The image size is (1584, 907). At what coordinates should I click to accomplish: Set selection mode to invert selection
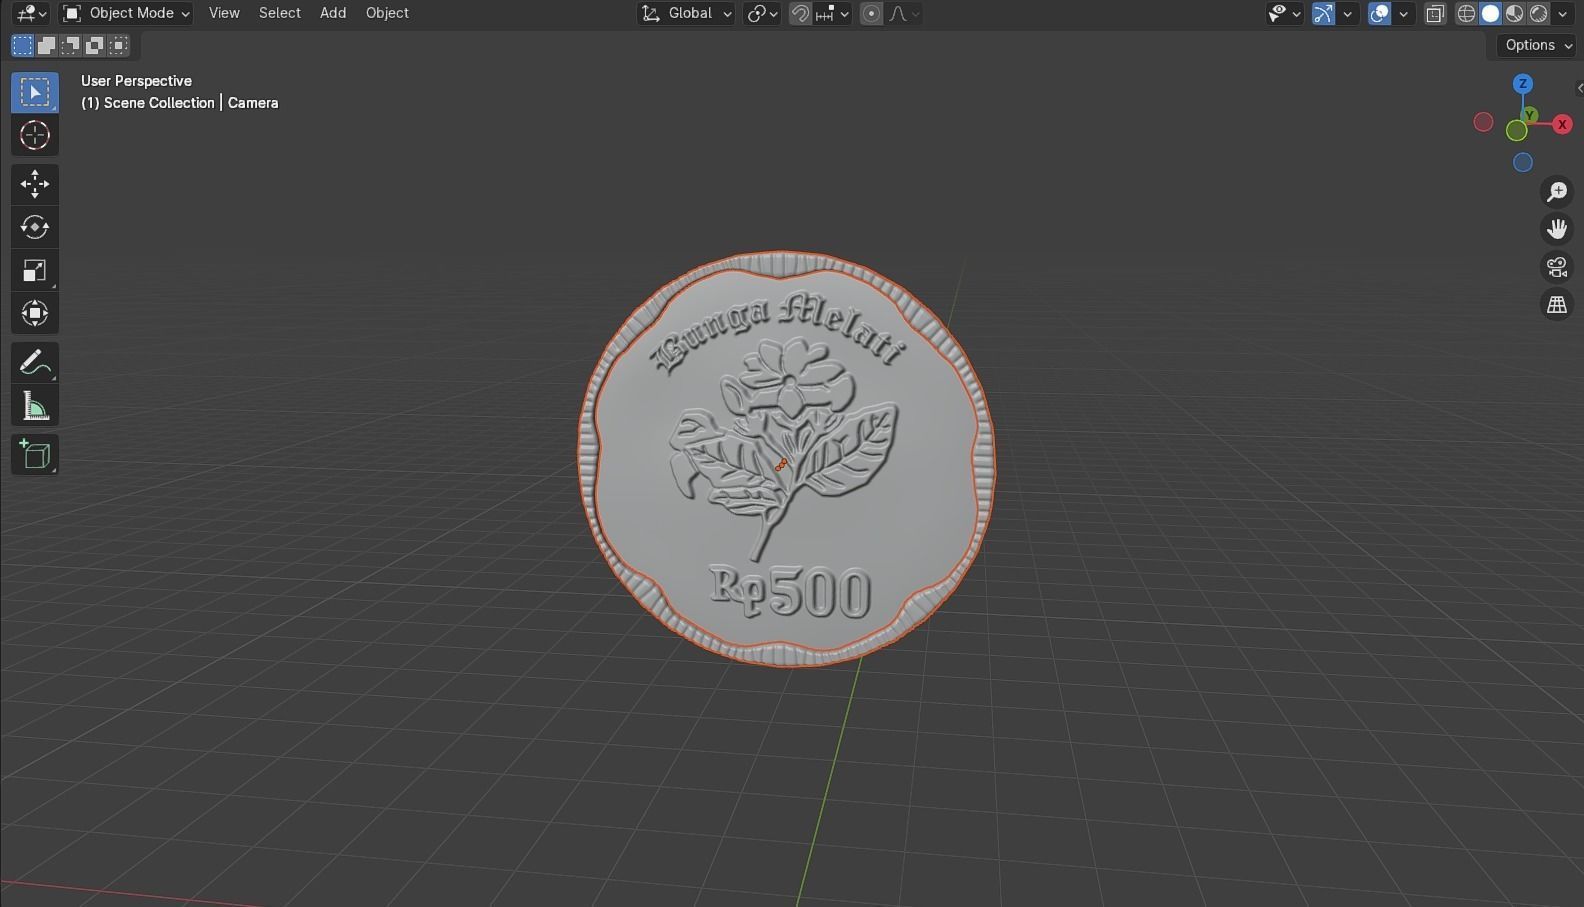pos(94,45)
